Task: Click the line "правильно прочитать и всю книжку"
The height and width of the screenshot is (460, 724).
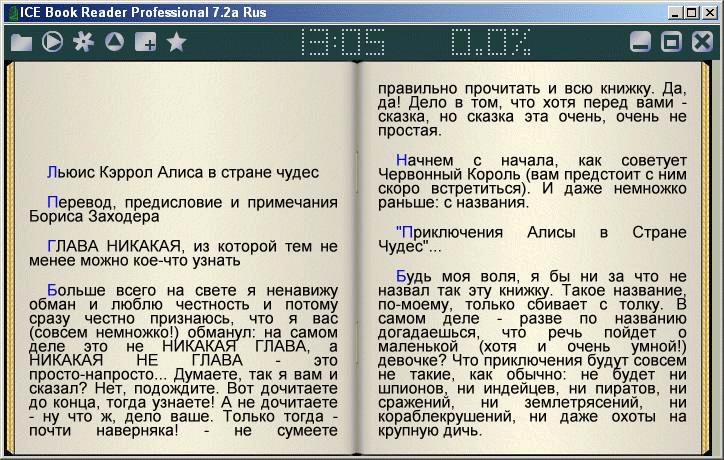Action: (515, 89)
